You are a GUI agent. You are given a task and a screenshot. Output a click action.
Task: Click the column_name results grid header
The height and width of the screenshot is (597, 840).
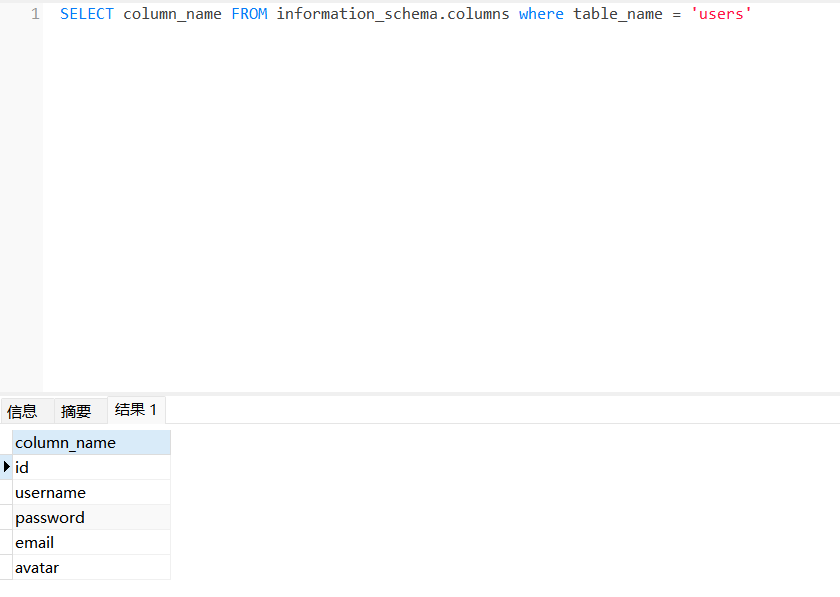[91, 442]
